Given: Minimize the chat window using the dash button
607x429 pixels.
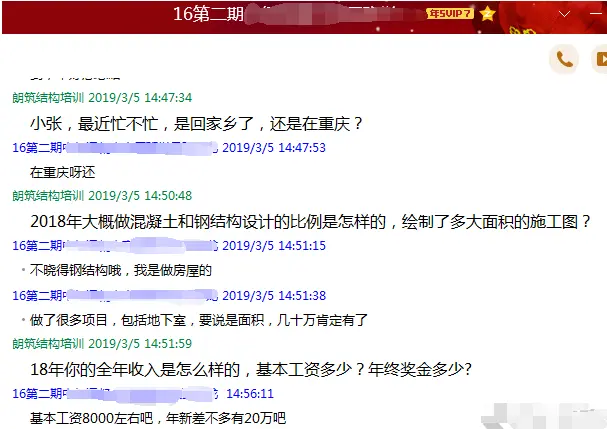Looking at the screenshot, I should pyautogui.click(x=597, y=14).
